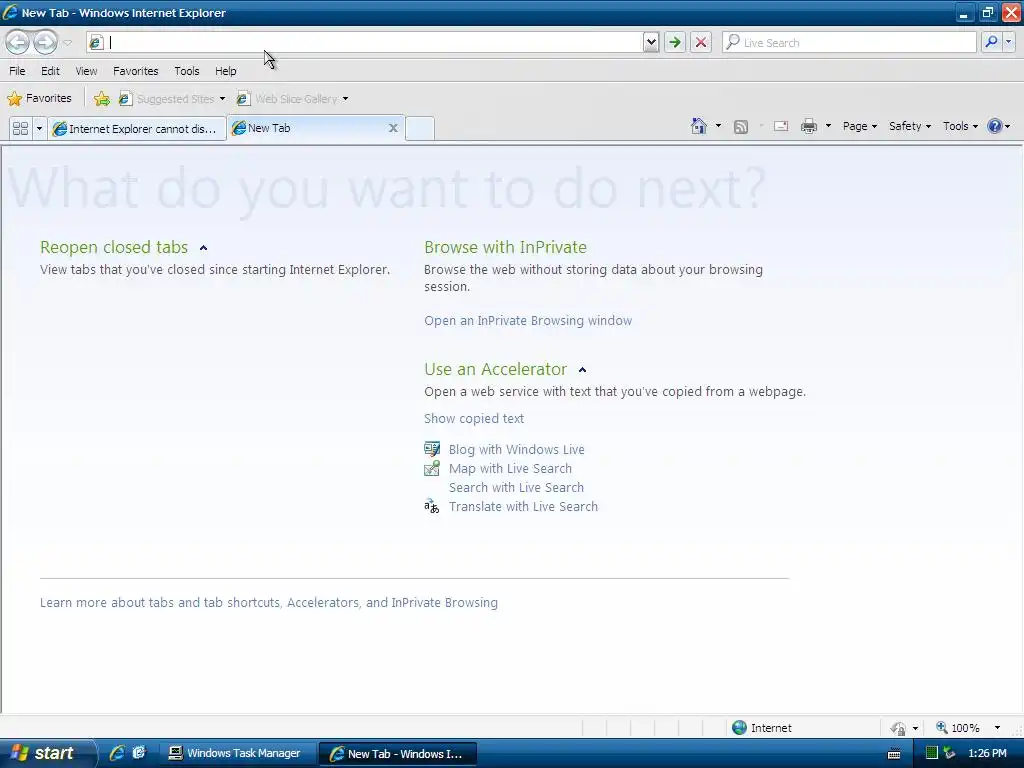Click the Print icon
1024x768 pixels.
click(x=808, y=126)
